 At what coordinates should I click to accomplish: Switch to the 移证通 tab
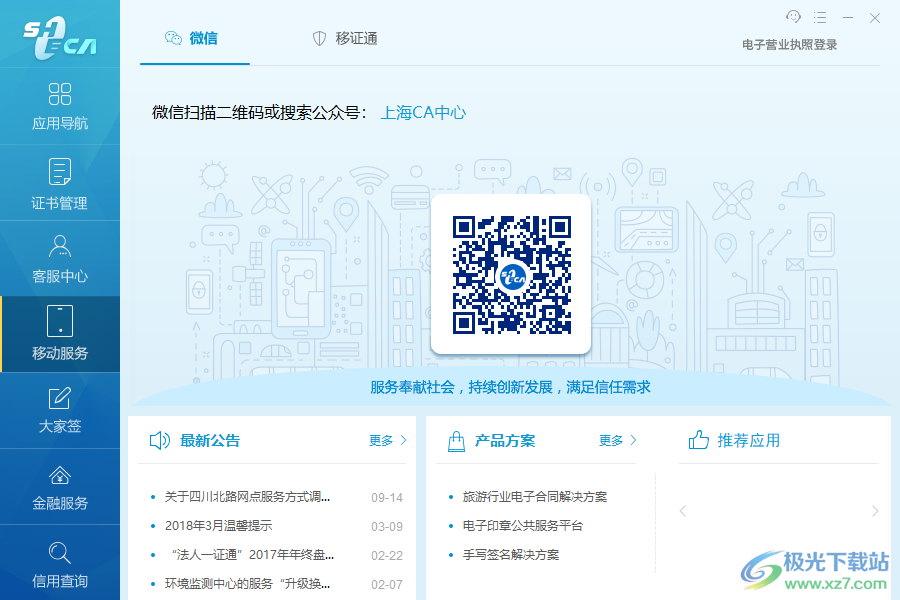[345, 38]
